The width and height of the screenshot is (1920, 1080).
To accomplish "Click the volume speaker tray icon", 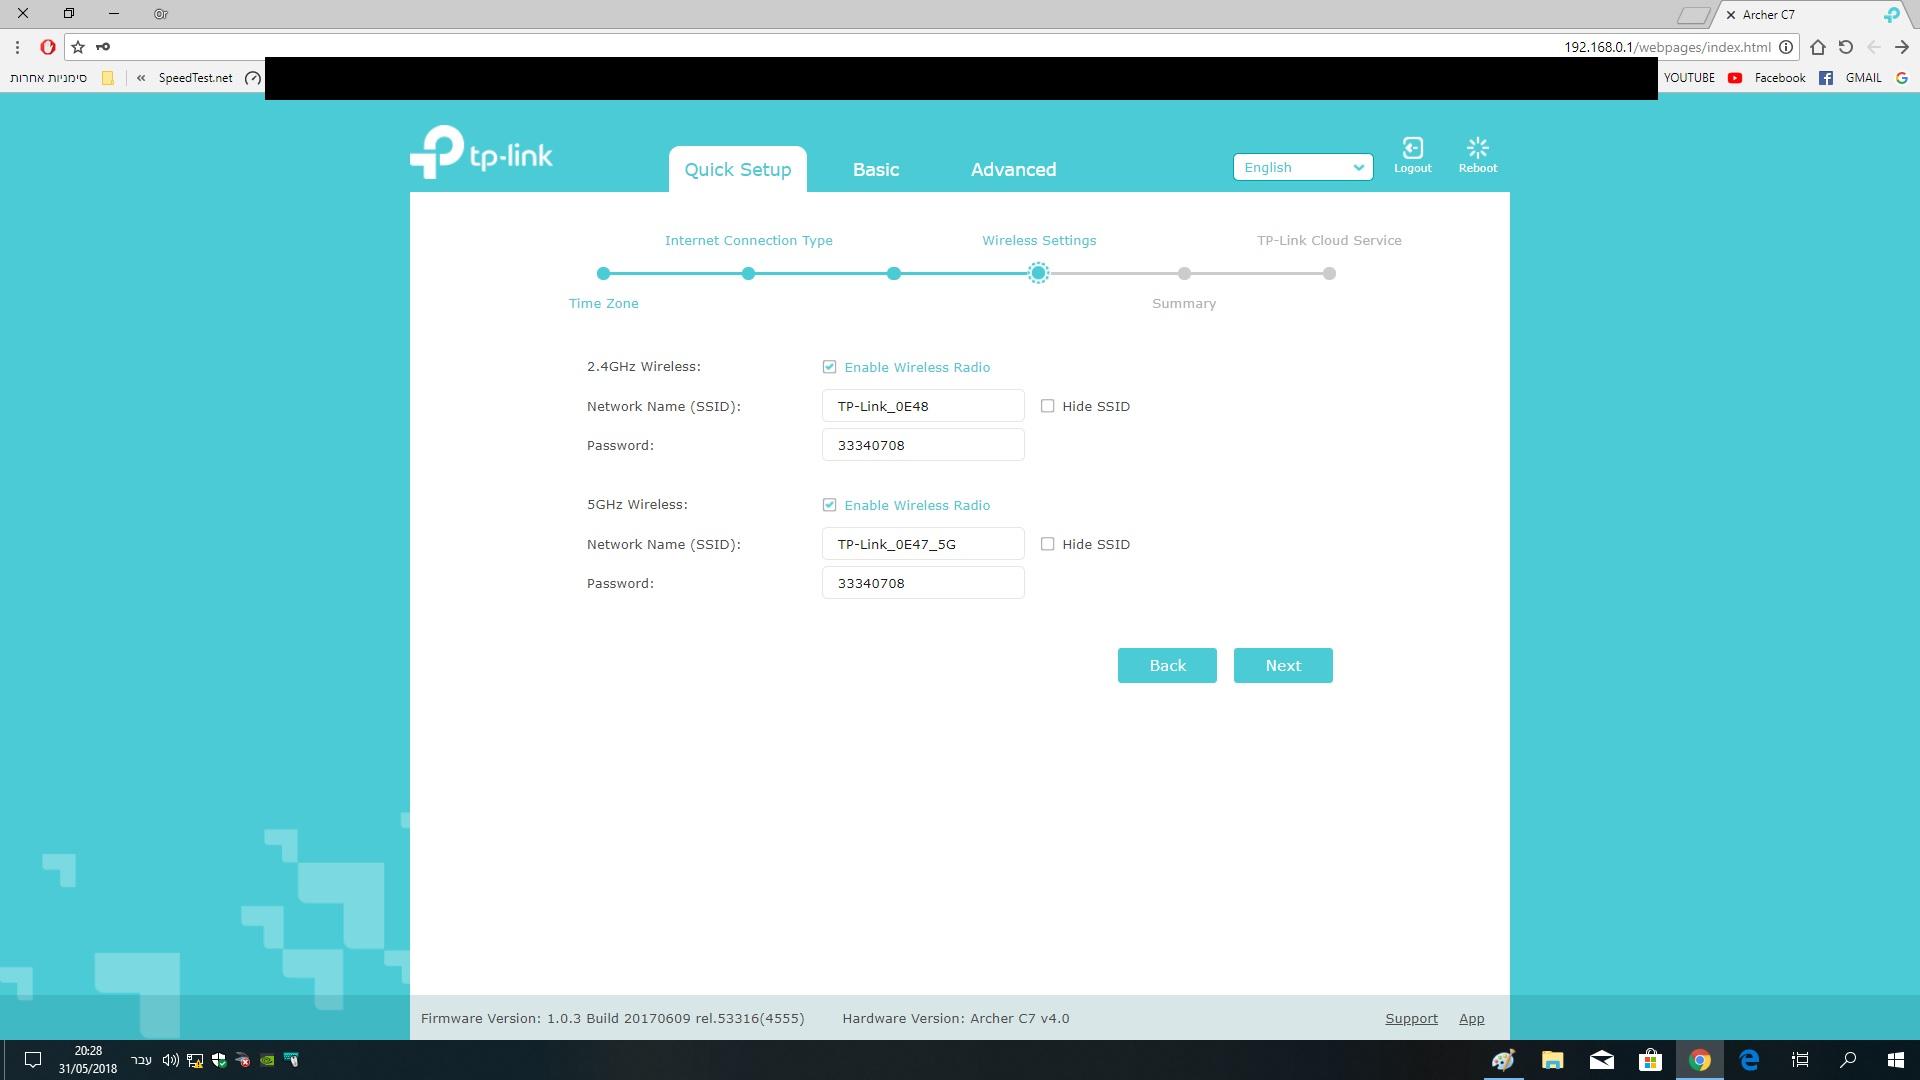I will (x=170, y=1060).
